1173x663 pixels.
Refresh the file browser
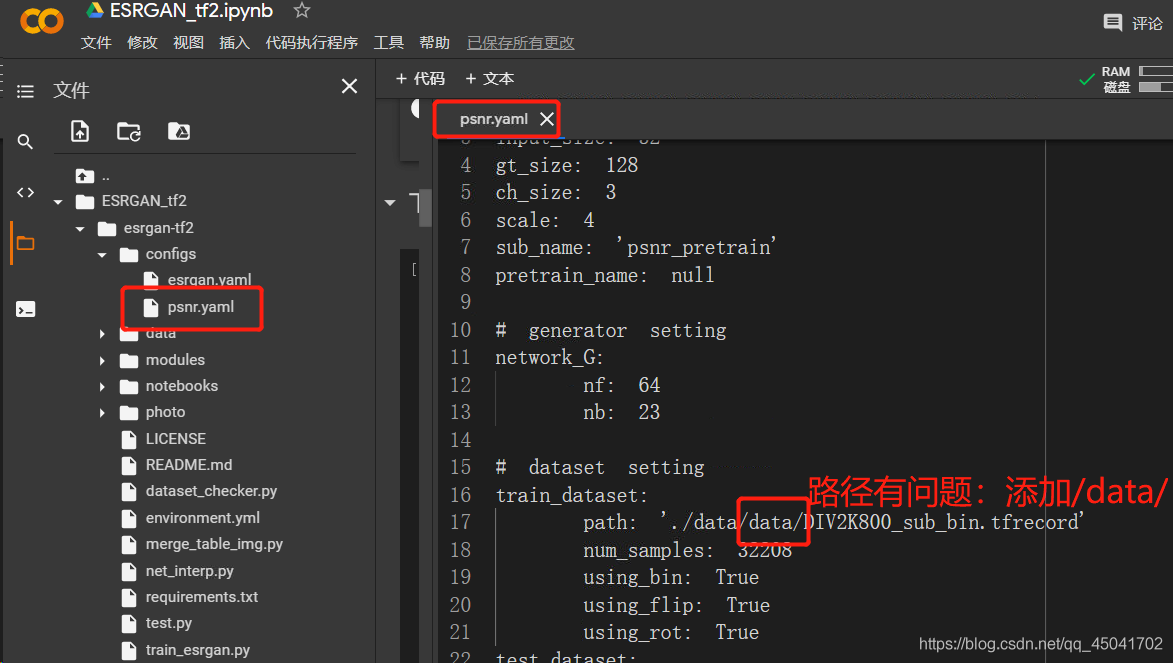[x=129, y=132]
